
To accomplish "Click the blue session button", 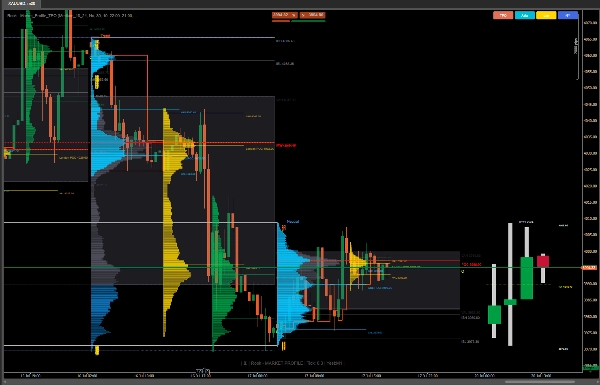I will tap(568, 15).
